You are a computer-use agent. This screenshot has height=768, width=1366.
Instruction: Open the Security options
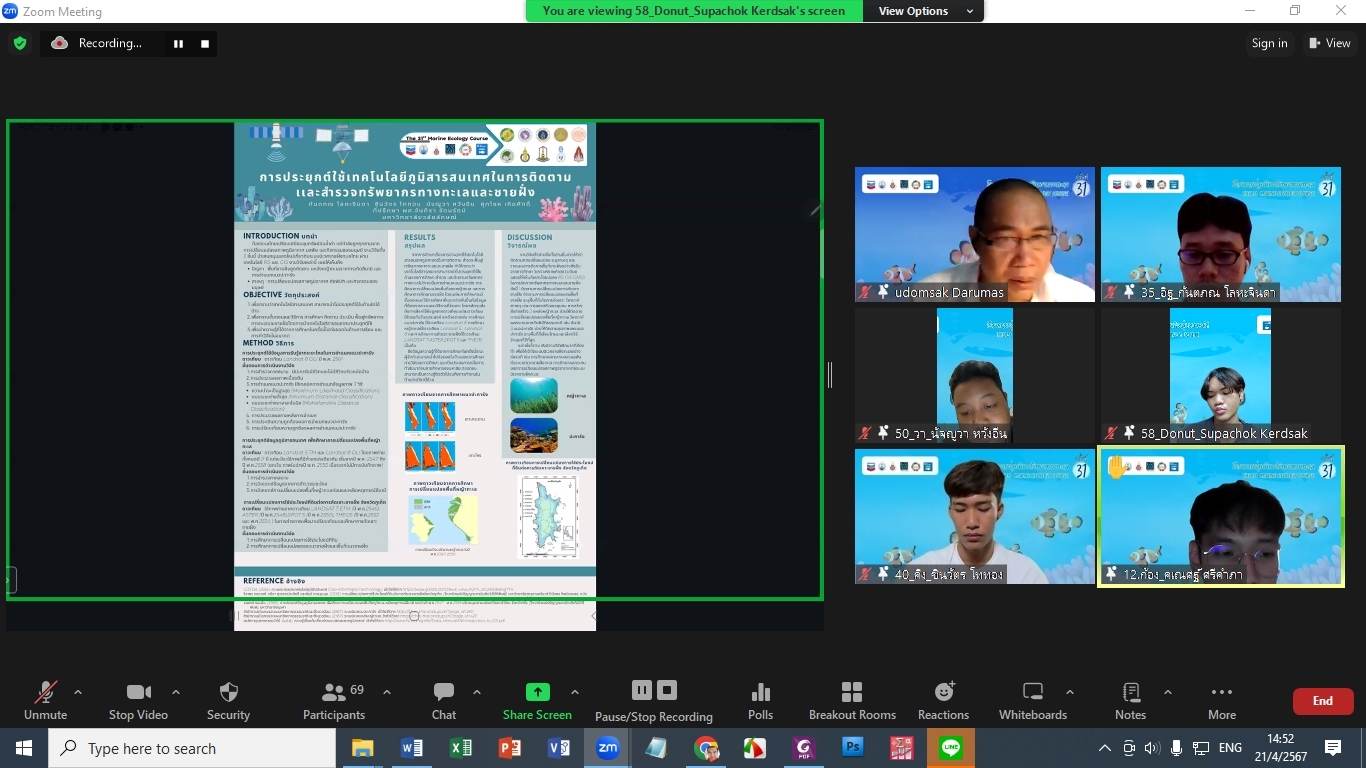pyautogui.click(x=228, y=700)
